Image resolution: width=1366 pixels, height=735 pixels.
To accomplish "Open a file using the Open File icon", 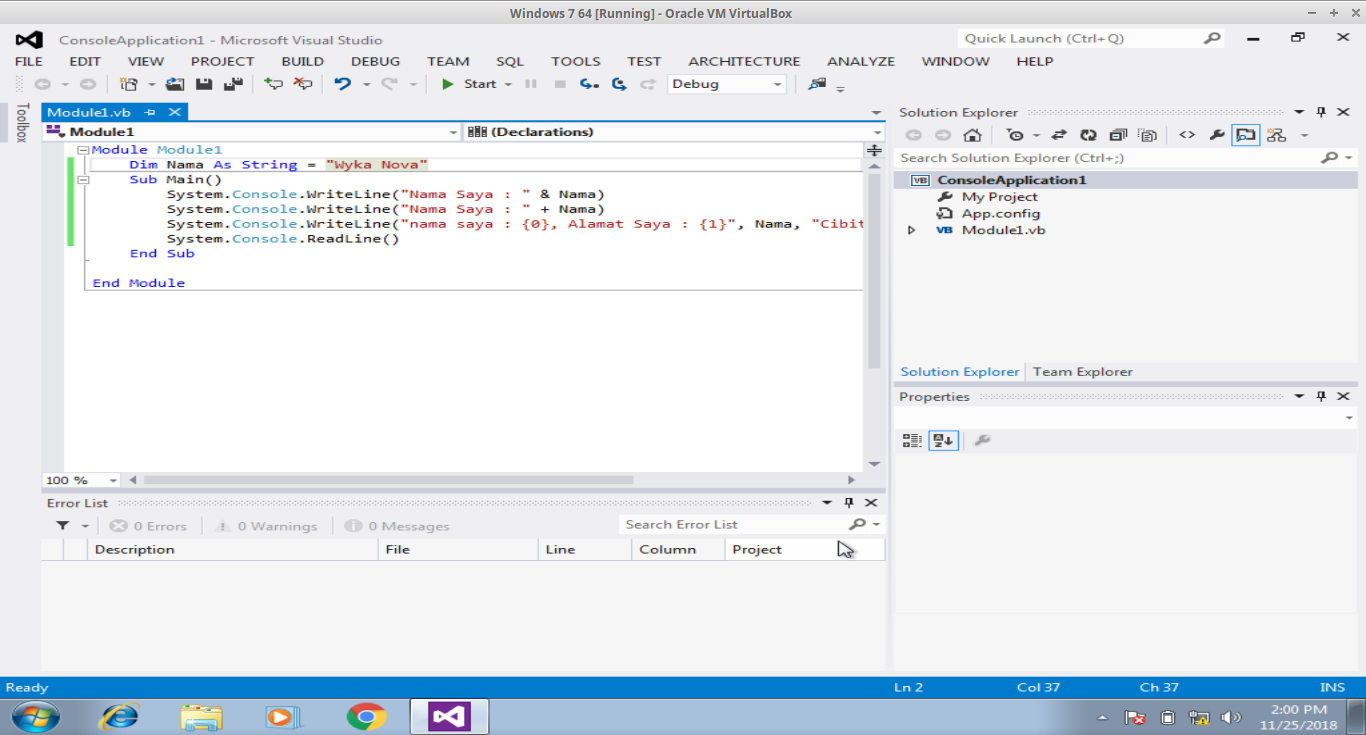I will (176, 84).
